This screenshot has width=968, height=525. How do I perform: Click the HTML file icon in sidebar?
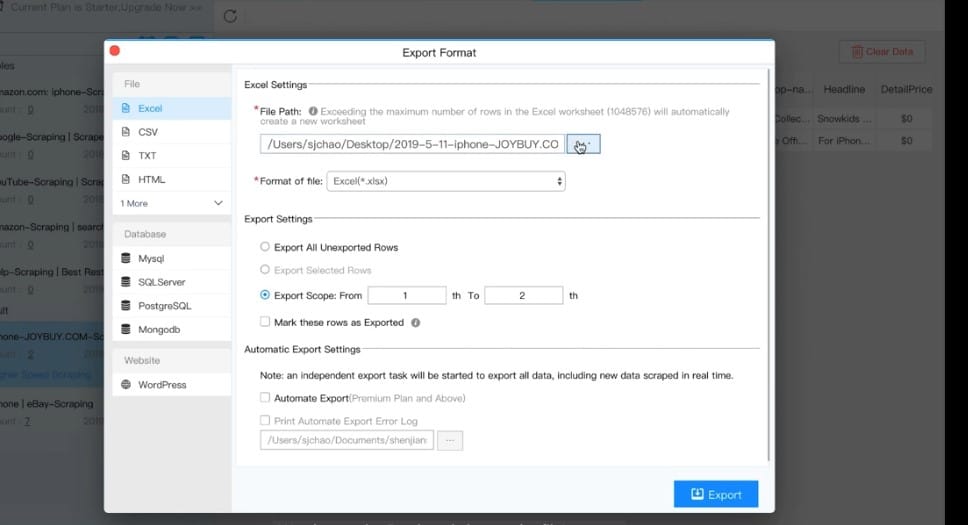(x=126, y=179)
